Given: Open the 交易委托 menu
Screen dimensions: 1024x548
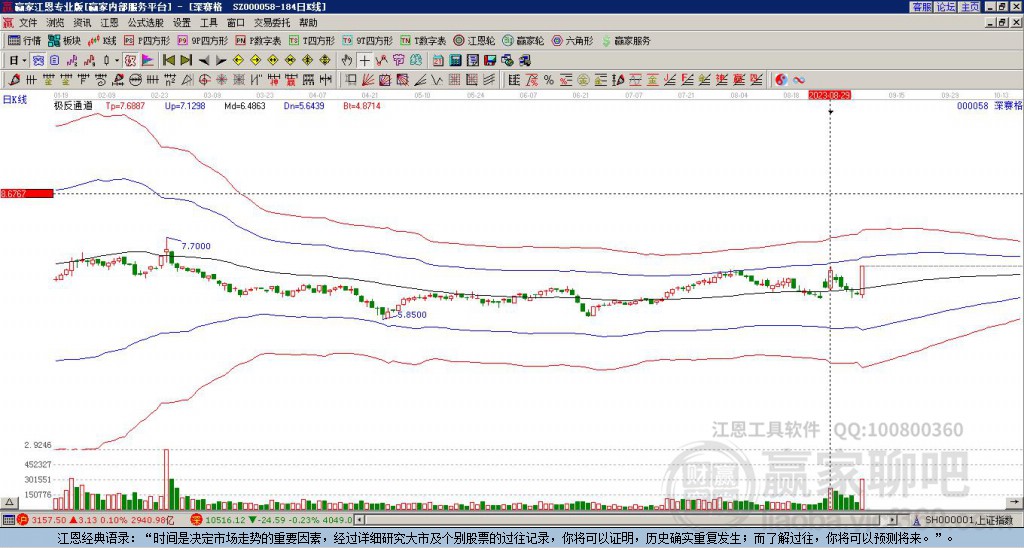Looking at the screenshot, I should pos(273,22).
